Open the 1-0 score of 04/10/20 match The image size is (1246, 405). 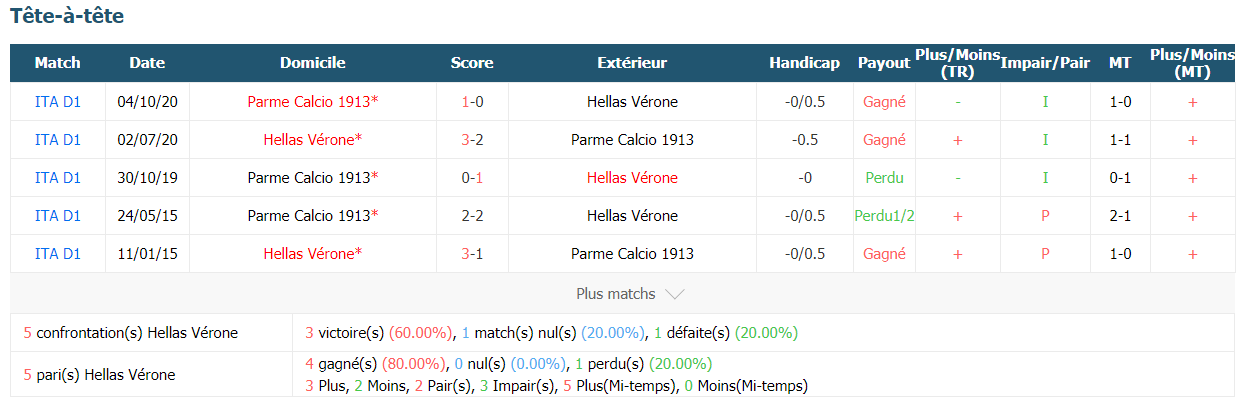click(x=472, y=102)
